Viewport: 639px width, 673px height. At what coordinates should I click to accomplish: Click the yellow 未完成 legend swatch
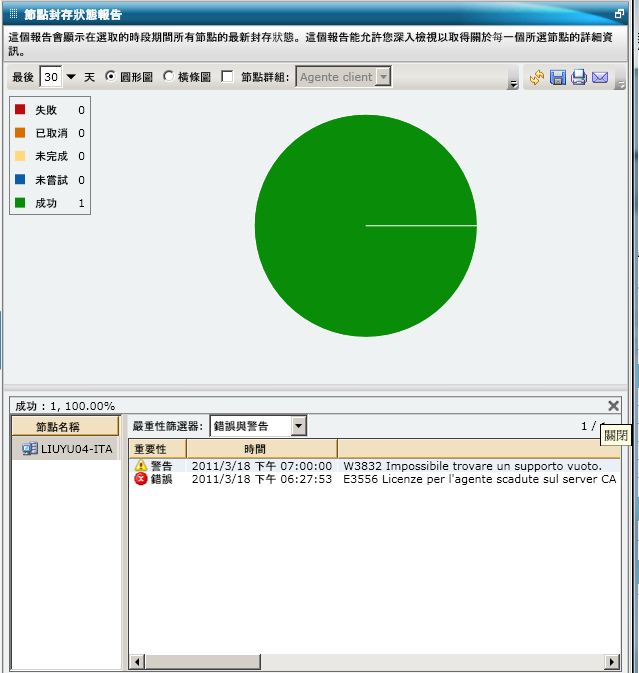pos(20,156)
